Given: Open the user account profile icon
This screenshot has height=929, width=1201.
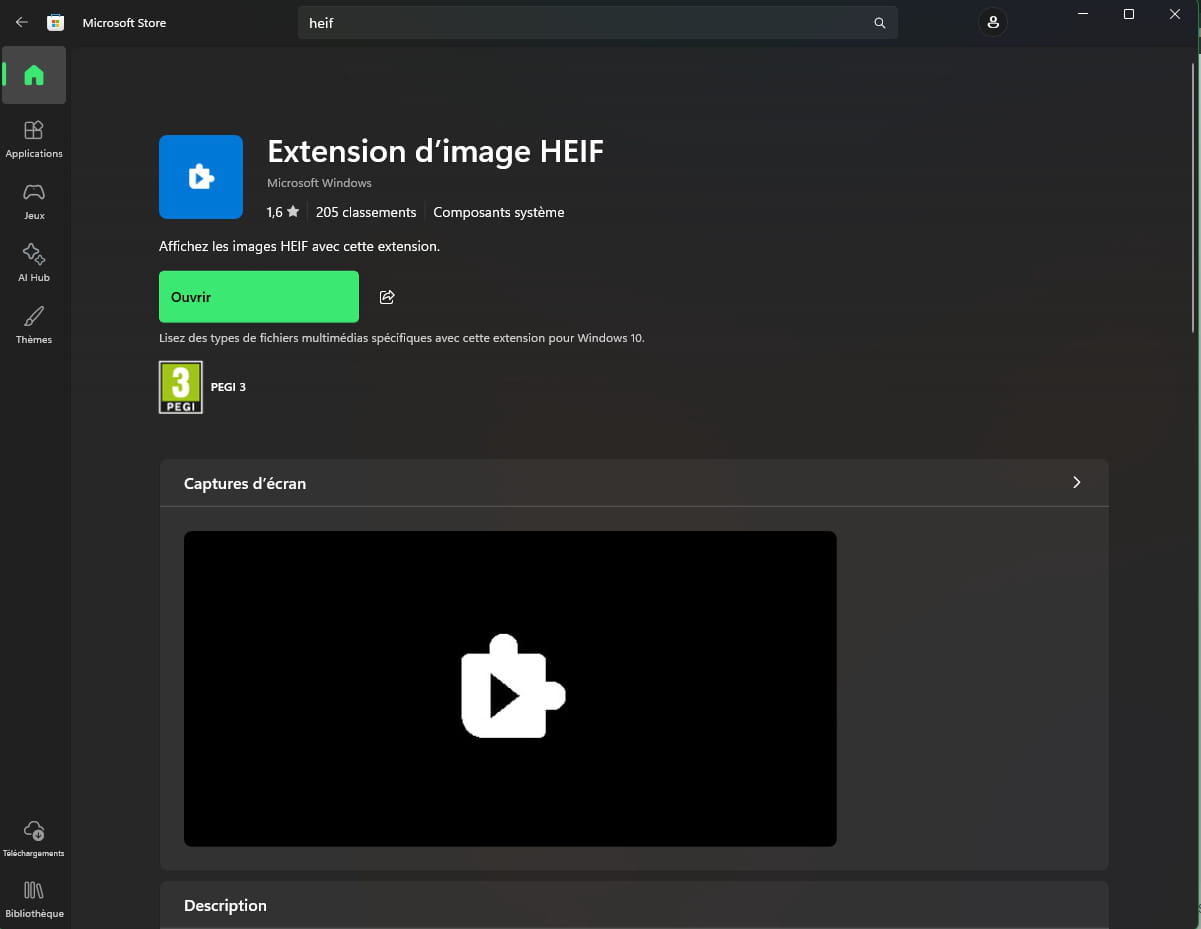Looking at the screenshot, I should point(992,22).
